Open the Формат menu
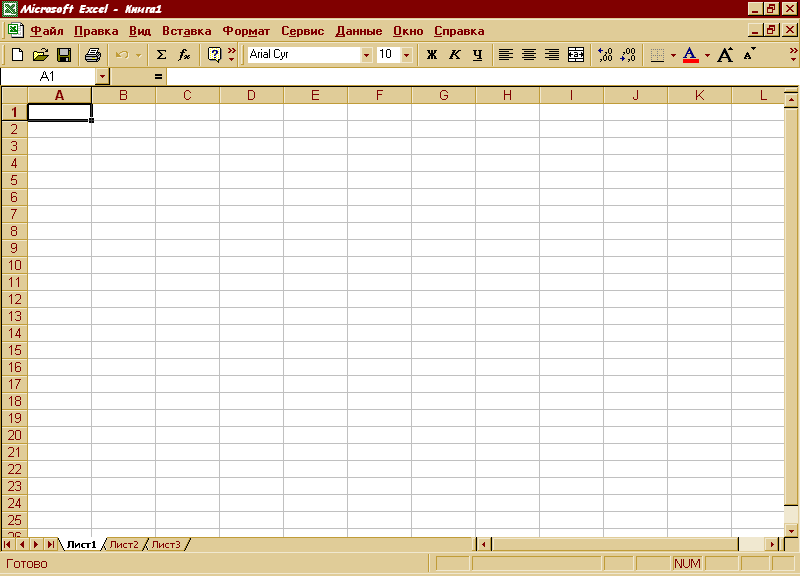This screenshot has height=576, width=800. click(246, 31)
